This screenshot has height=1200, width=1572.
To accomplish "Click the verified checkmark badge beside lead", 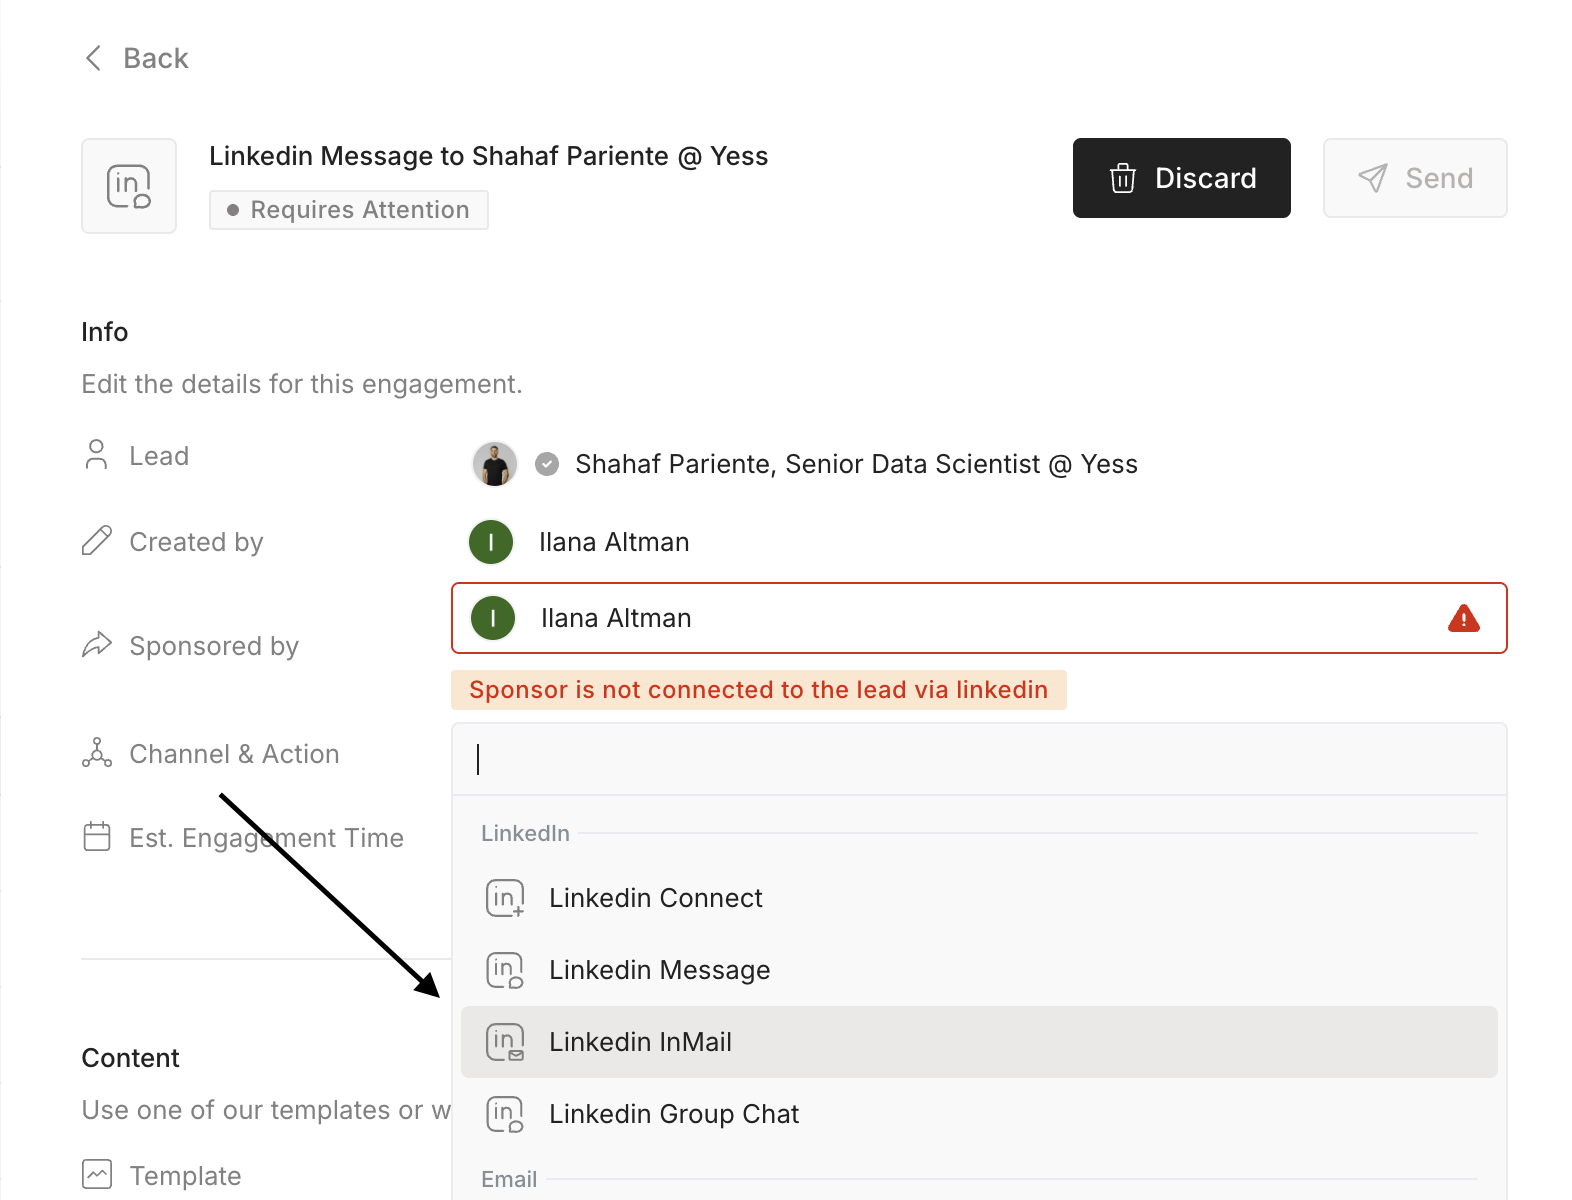I will click(547, 464).
